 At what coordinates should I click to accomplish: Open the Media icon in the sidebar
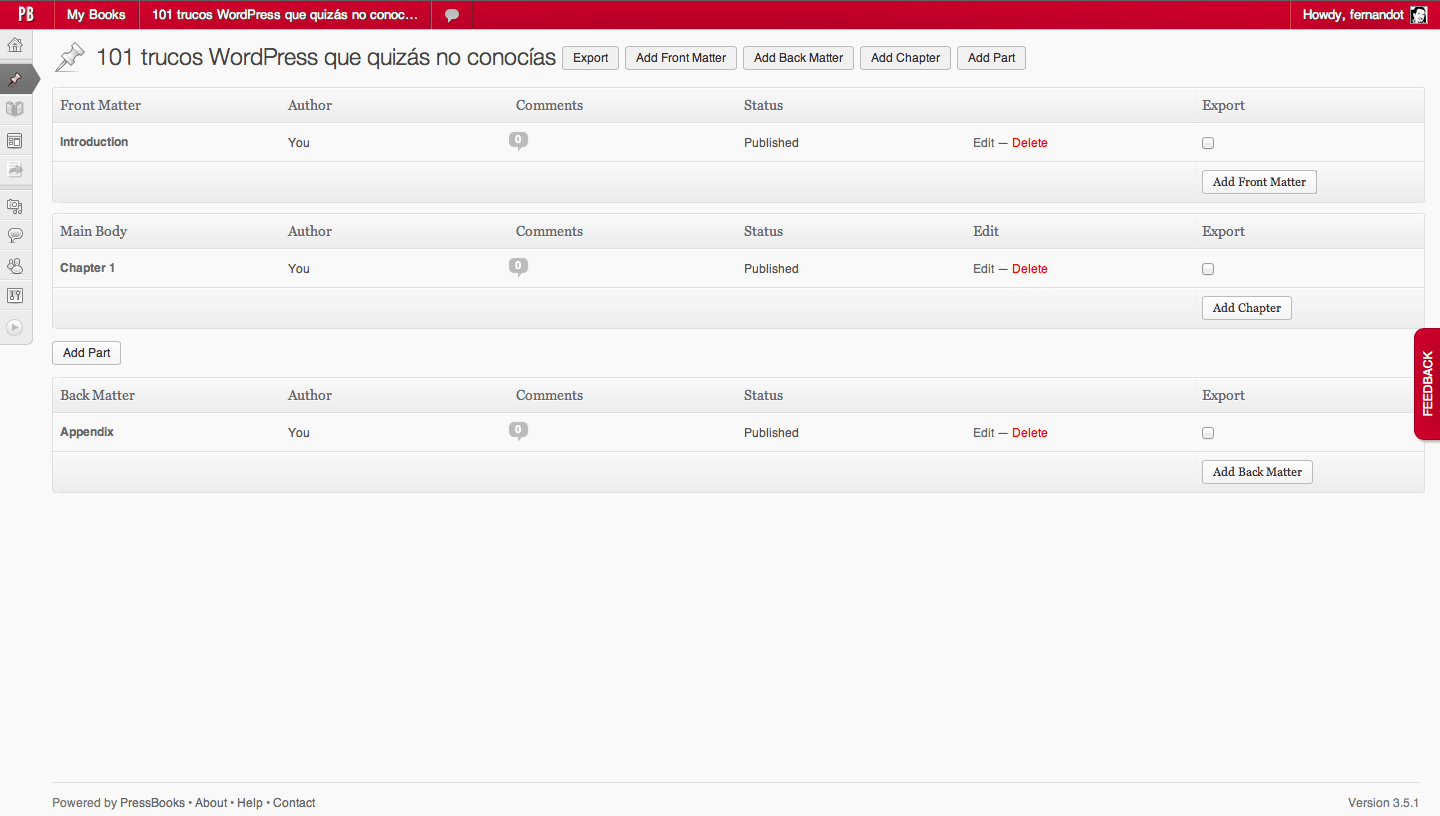[15, 205]
